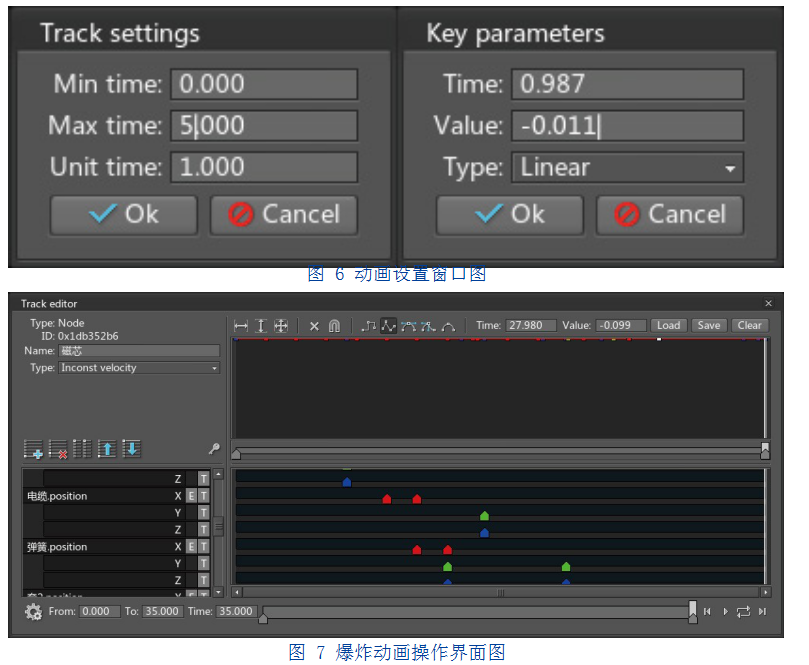
Task: Toggle T button on 电缆.position Y row
Action: (204, 513)
